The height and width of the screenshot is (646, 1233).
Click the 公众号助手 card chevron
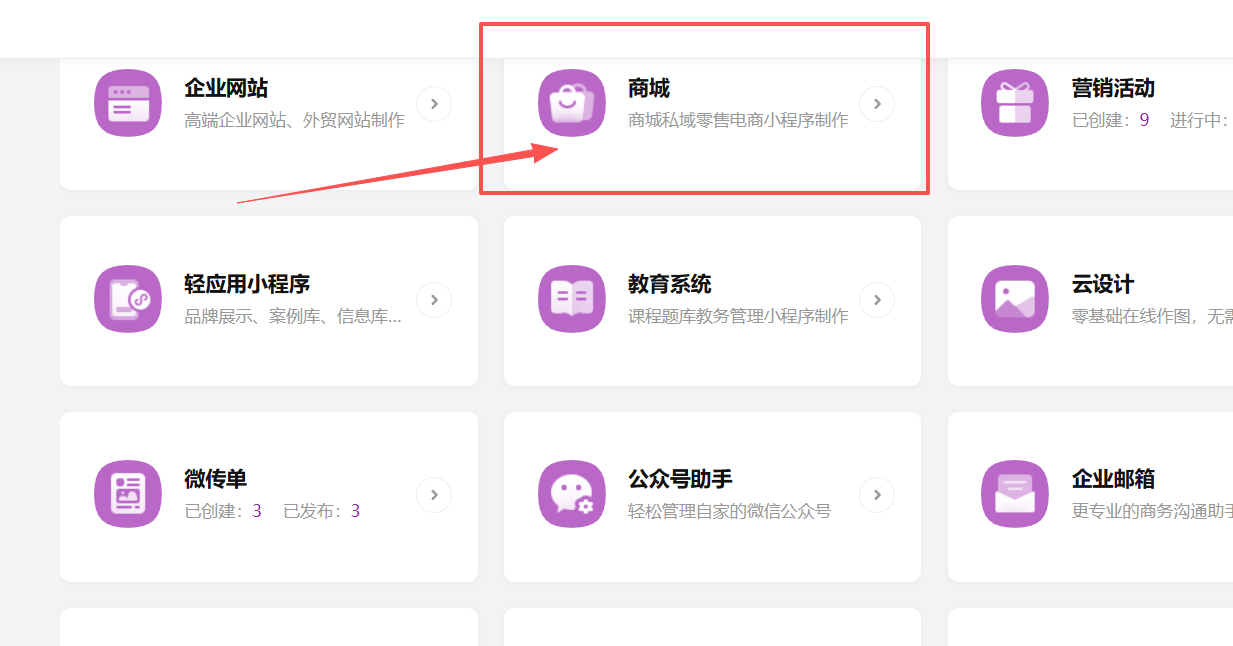pyautogui.click(x=877, y=494)
